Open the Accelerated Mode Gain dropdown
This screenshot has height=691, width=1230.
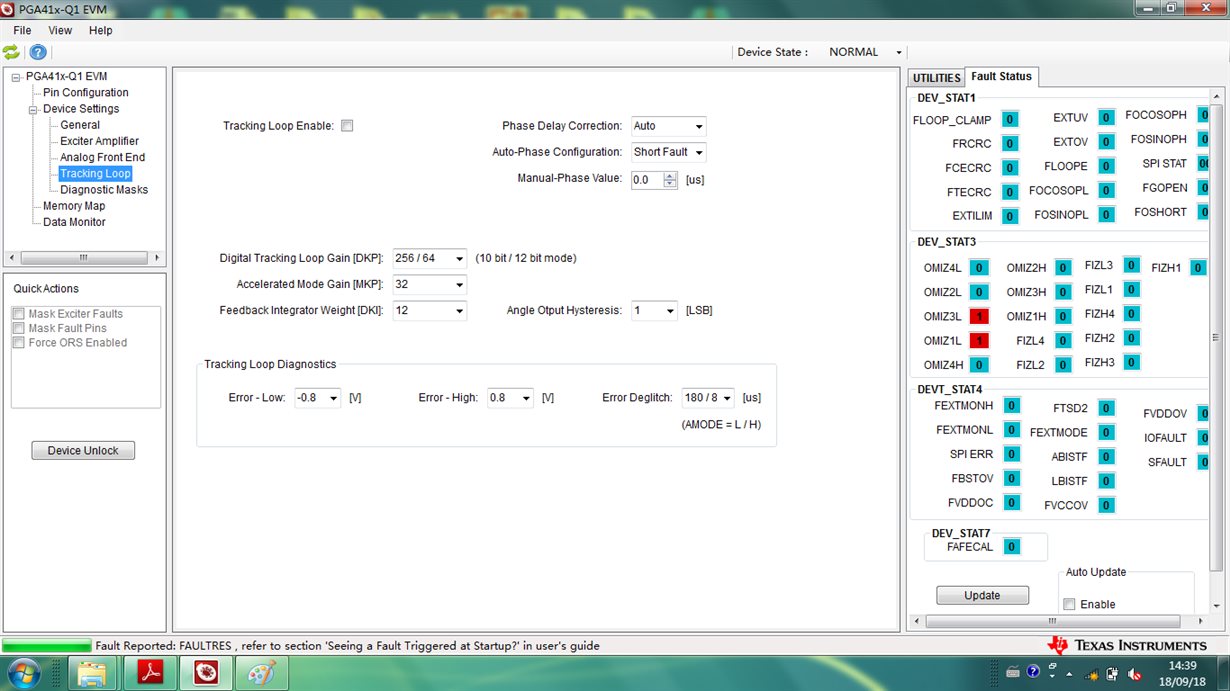(x=429, y=284)
